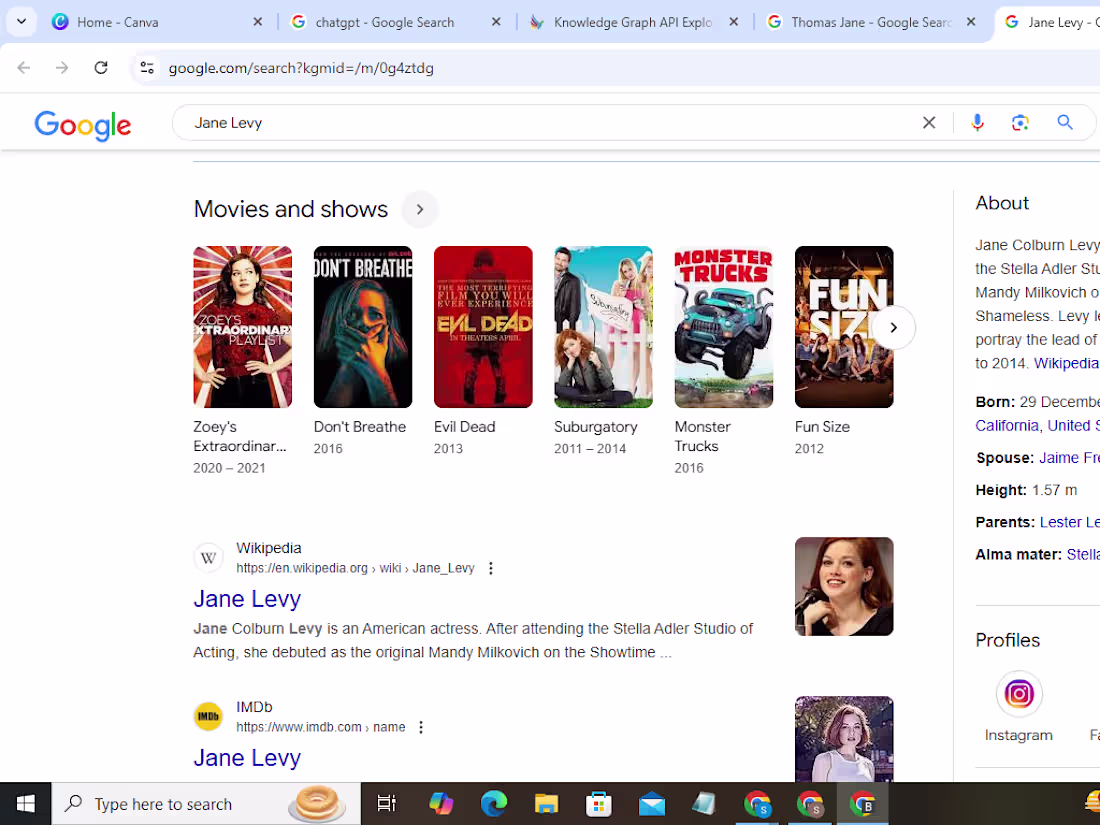Viewport: 1100px width, 825px height.
Task: Open Microsoft Edge from the taskbar
Action: tap(494, 803)
